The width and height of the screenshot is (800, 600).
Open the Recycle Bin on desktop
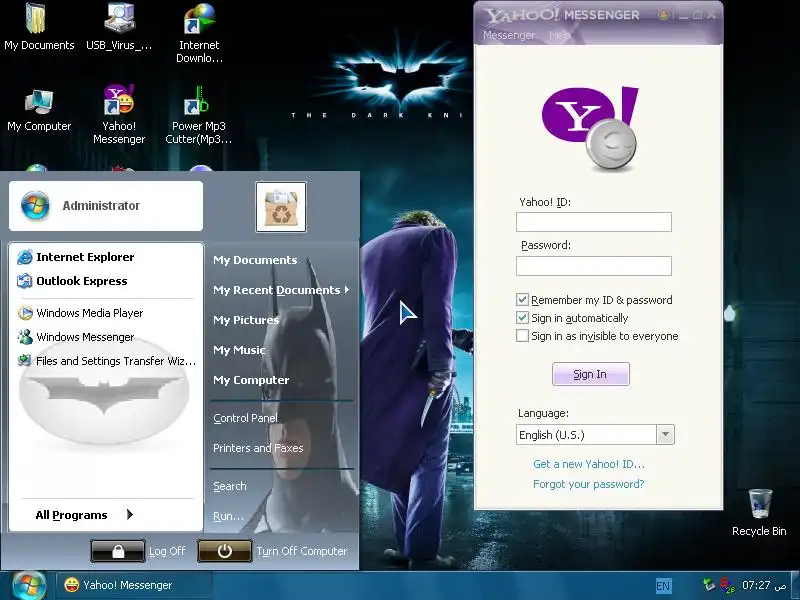click(759, 512)
